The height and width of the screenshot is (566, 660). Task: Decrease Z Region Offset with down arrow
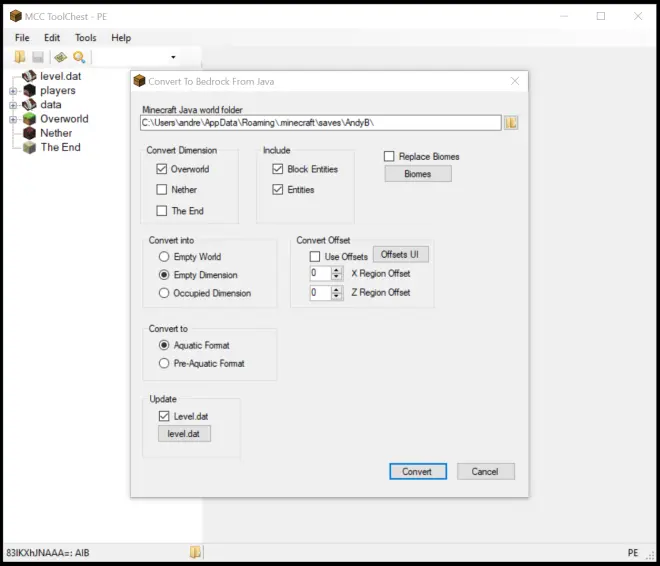[336, 296]
